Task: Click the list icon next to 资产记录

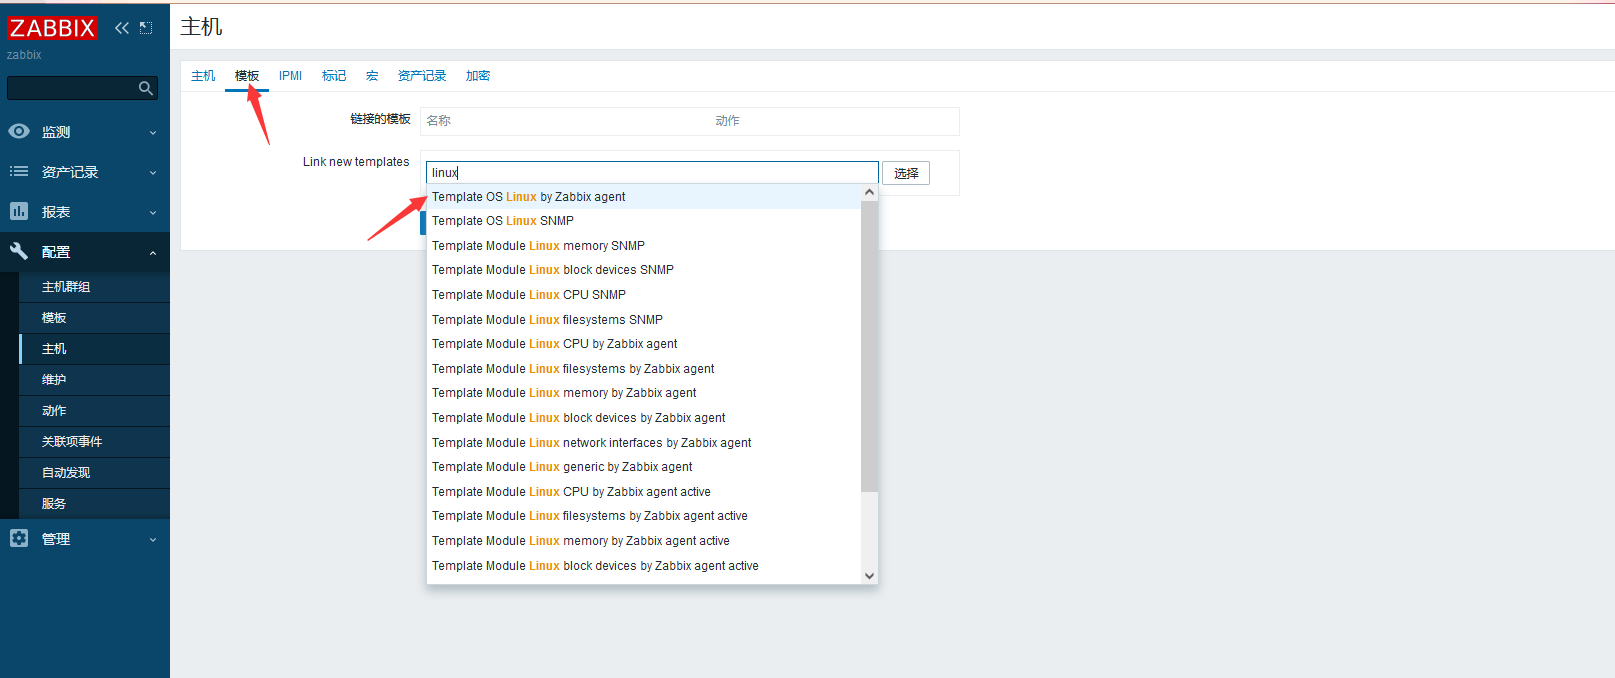Action: pos(19,171)
